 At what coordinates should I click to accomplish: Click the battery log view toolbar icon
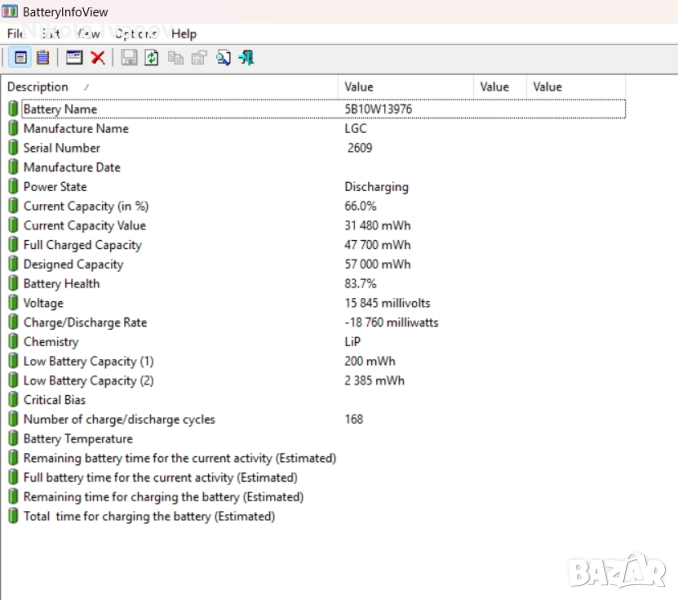coord(42,58)
